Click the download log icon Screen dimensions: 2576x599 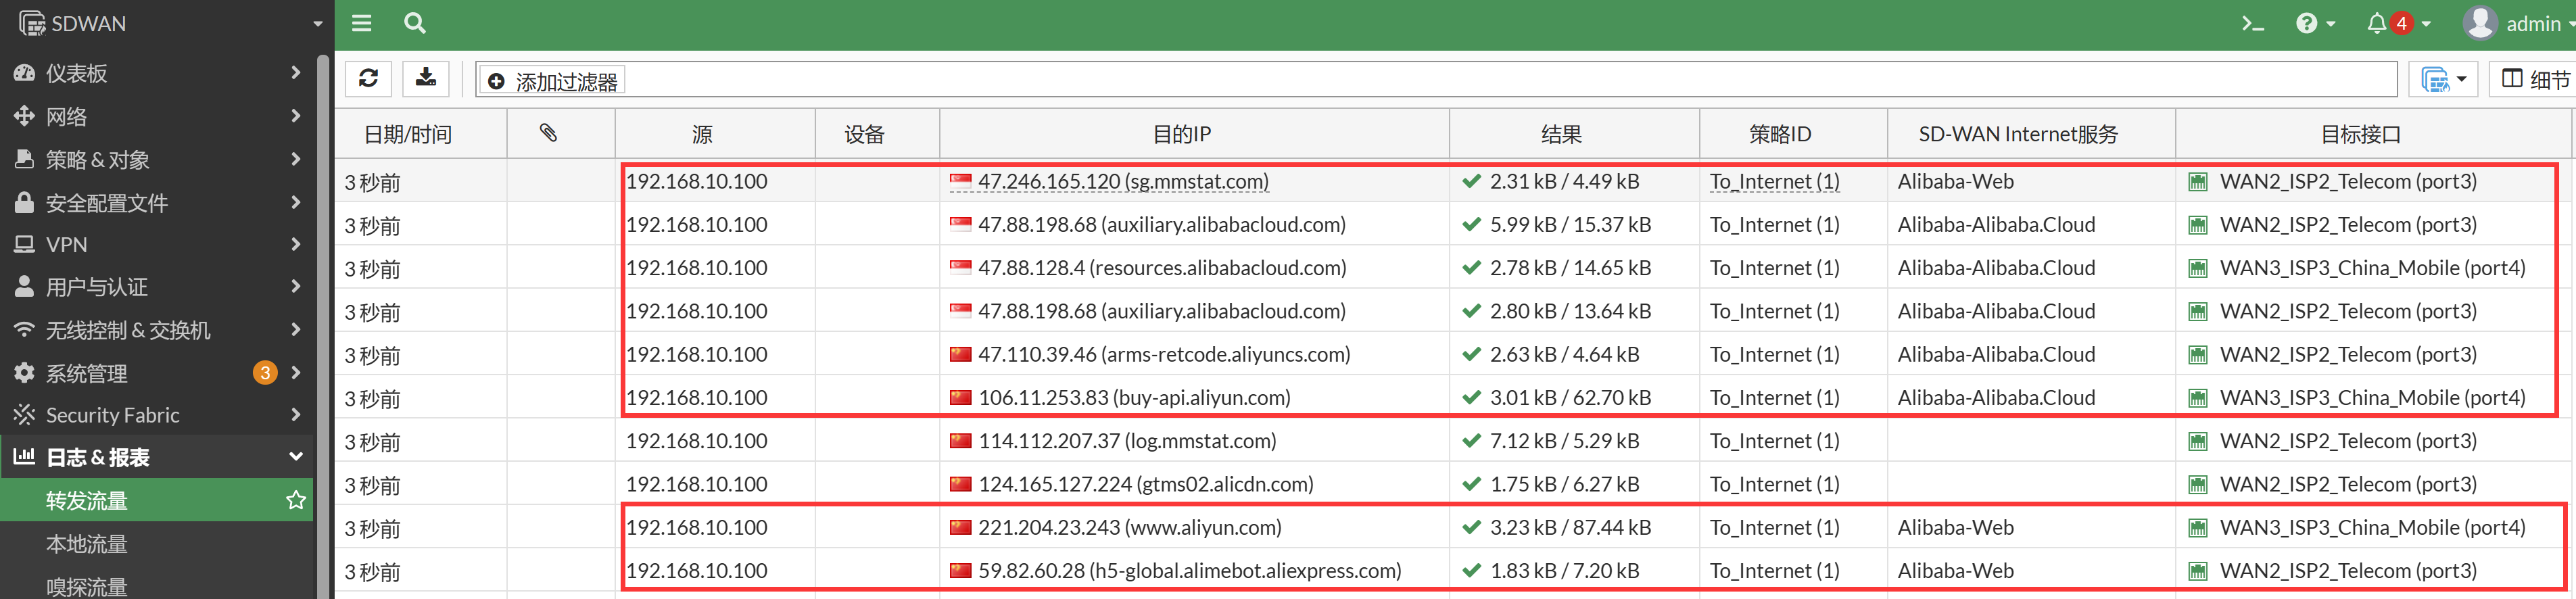(x=426, y=78)
